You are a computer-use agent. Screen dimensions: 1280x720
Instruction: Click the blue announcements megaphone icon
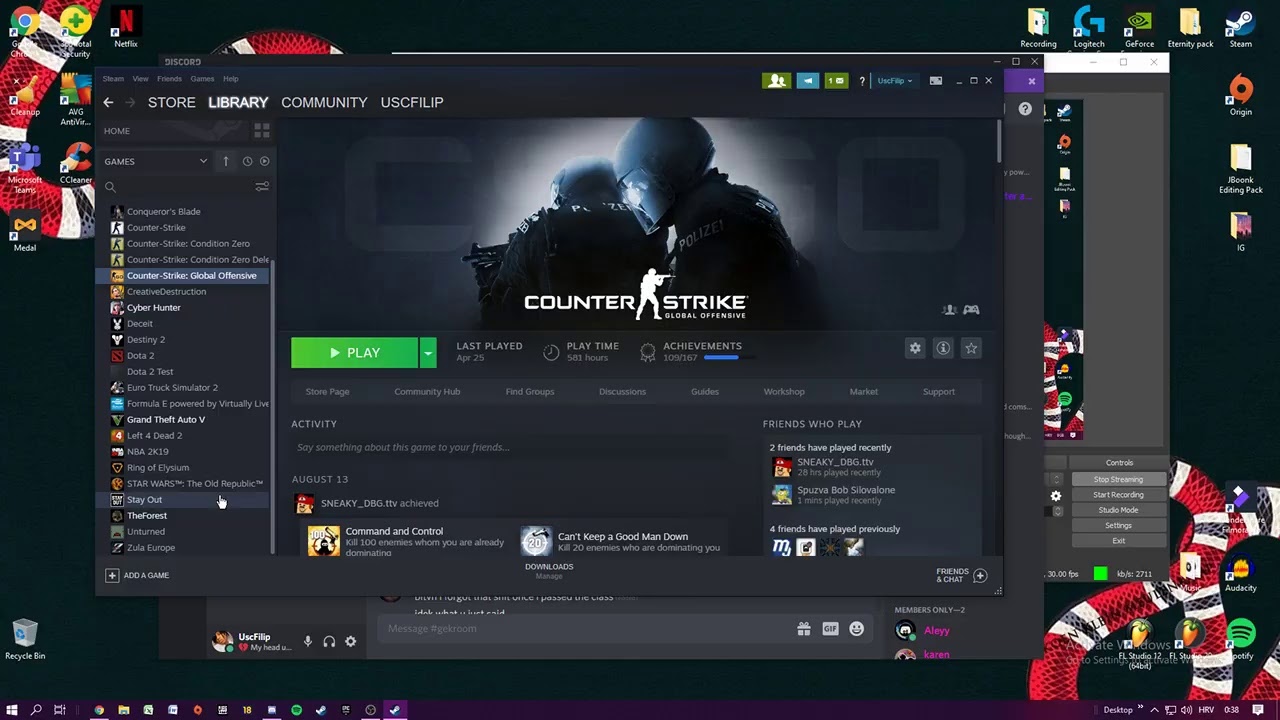coord(808,81)
